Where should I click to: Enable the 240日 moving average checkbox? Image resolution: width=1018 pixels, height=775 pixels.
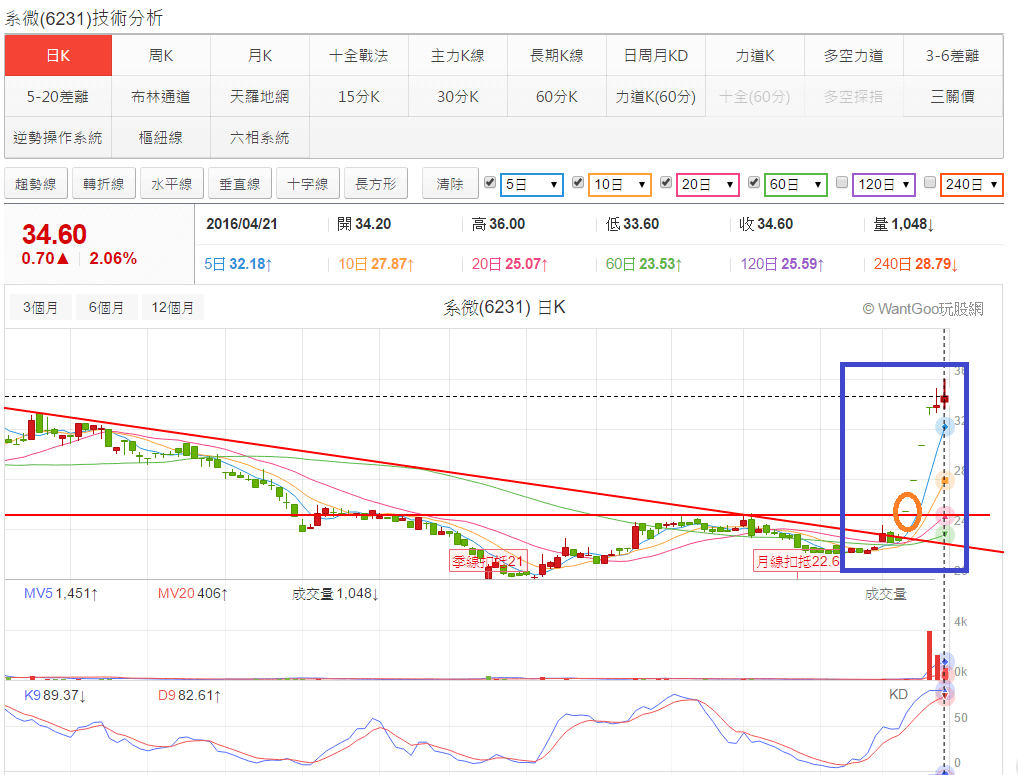[930, 183]
